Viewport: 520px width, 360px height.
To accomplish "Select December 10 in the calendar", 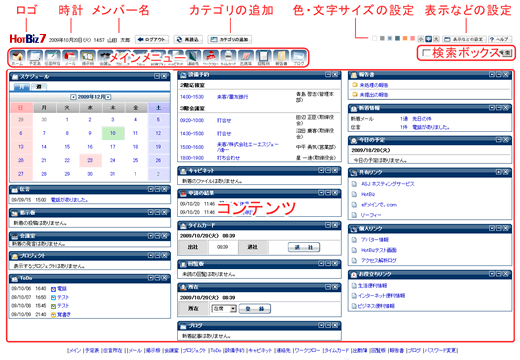I will tap(113, 133).
